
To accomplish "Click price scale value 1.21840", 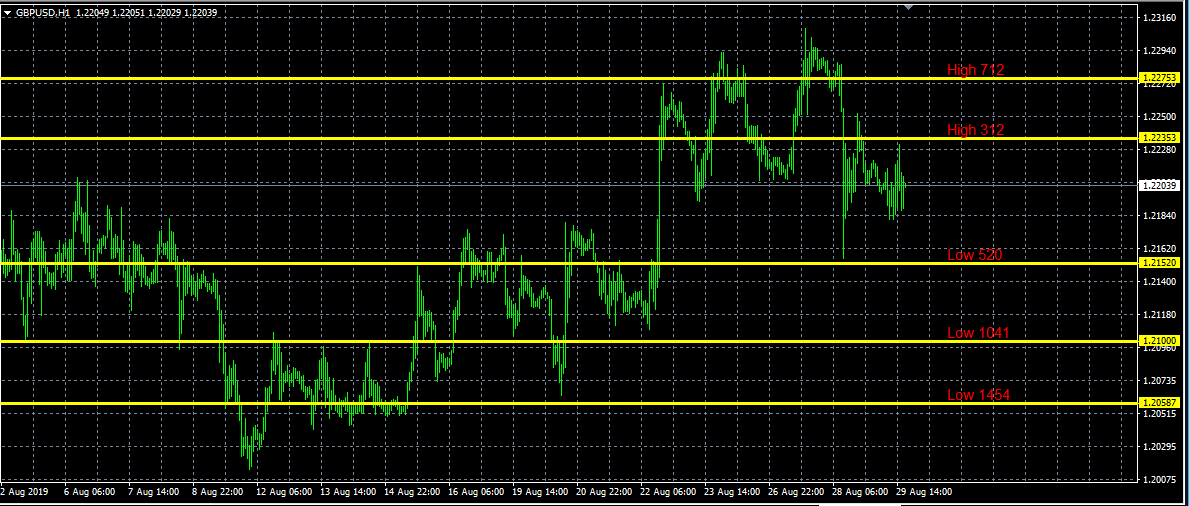I will [x=1159, y=216].
